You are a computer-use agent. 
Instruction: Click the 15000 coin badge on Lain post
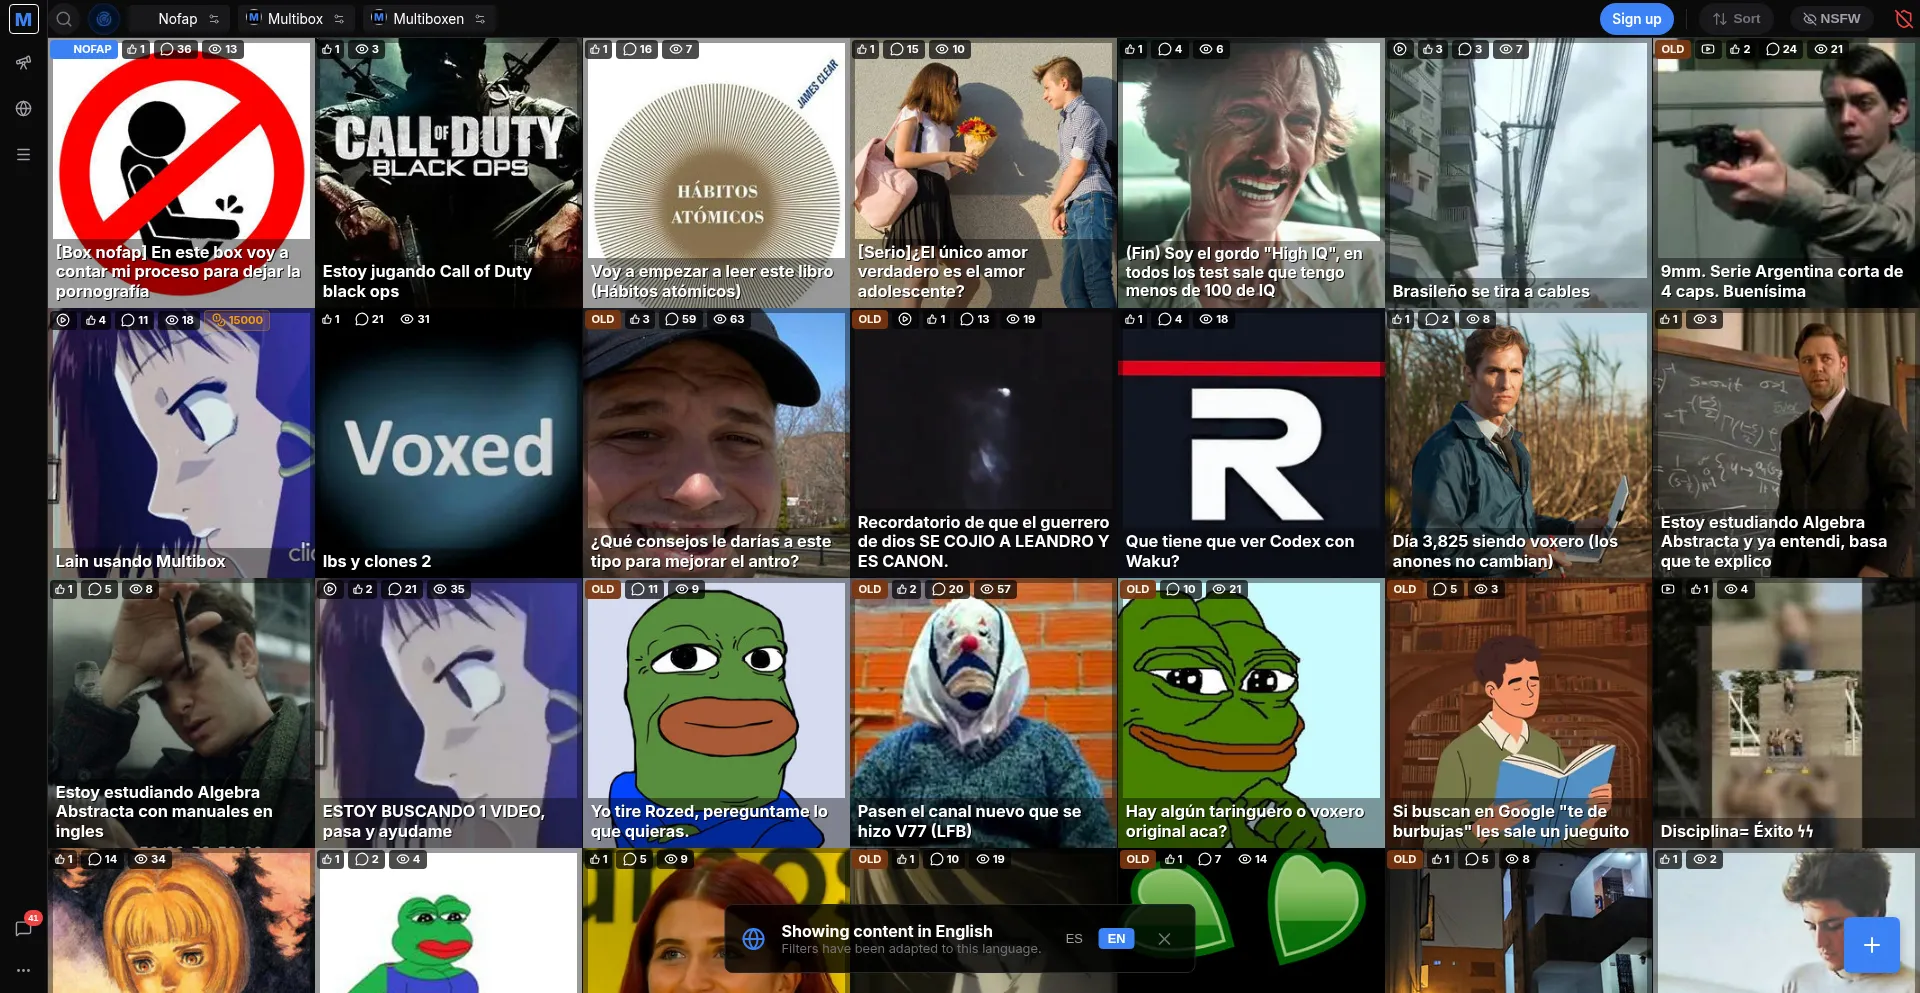(x=238, y=320)
